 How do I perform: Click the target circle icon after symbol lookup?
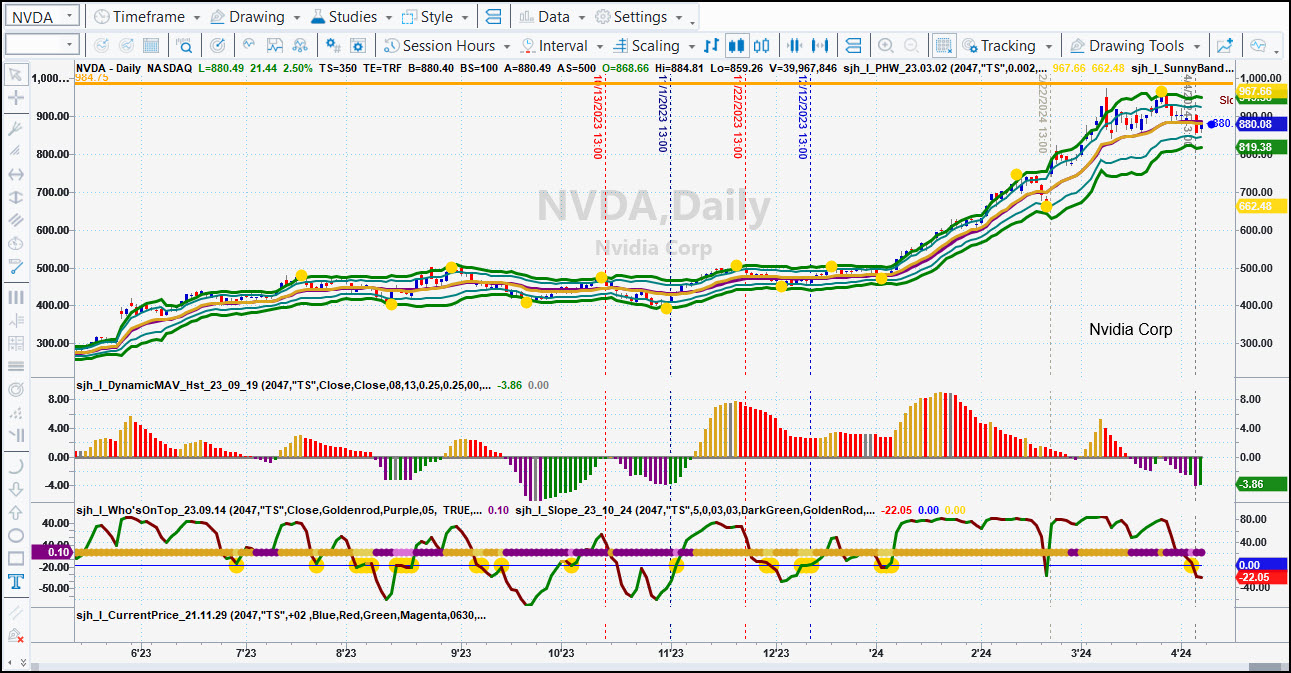[218, 46]
